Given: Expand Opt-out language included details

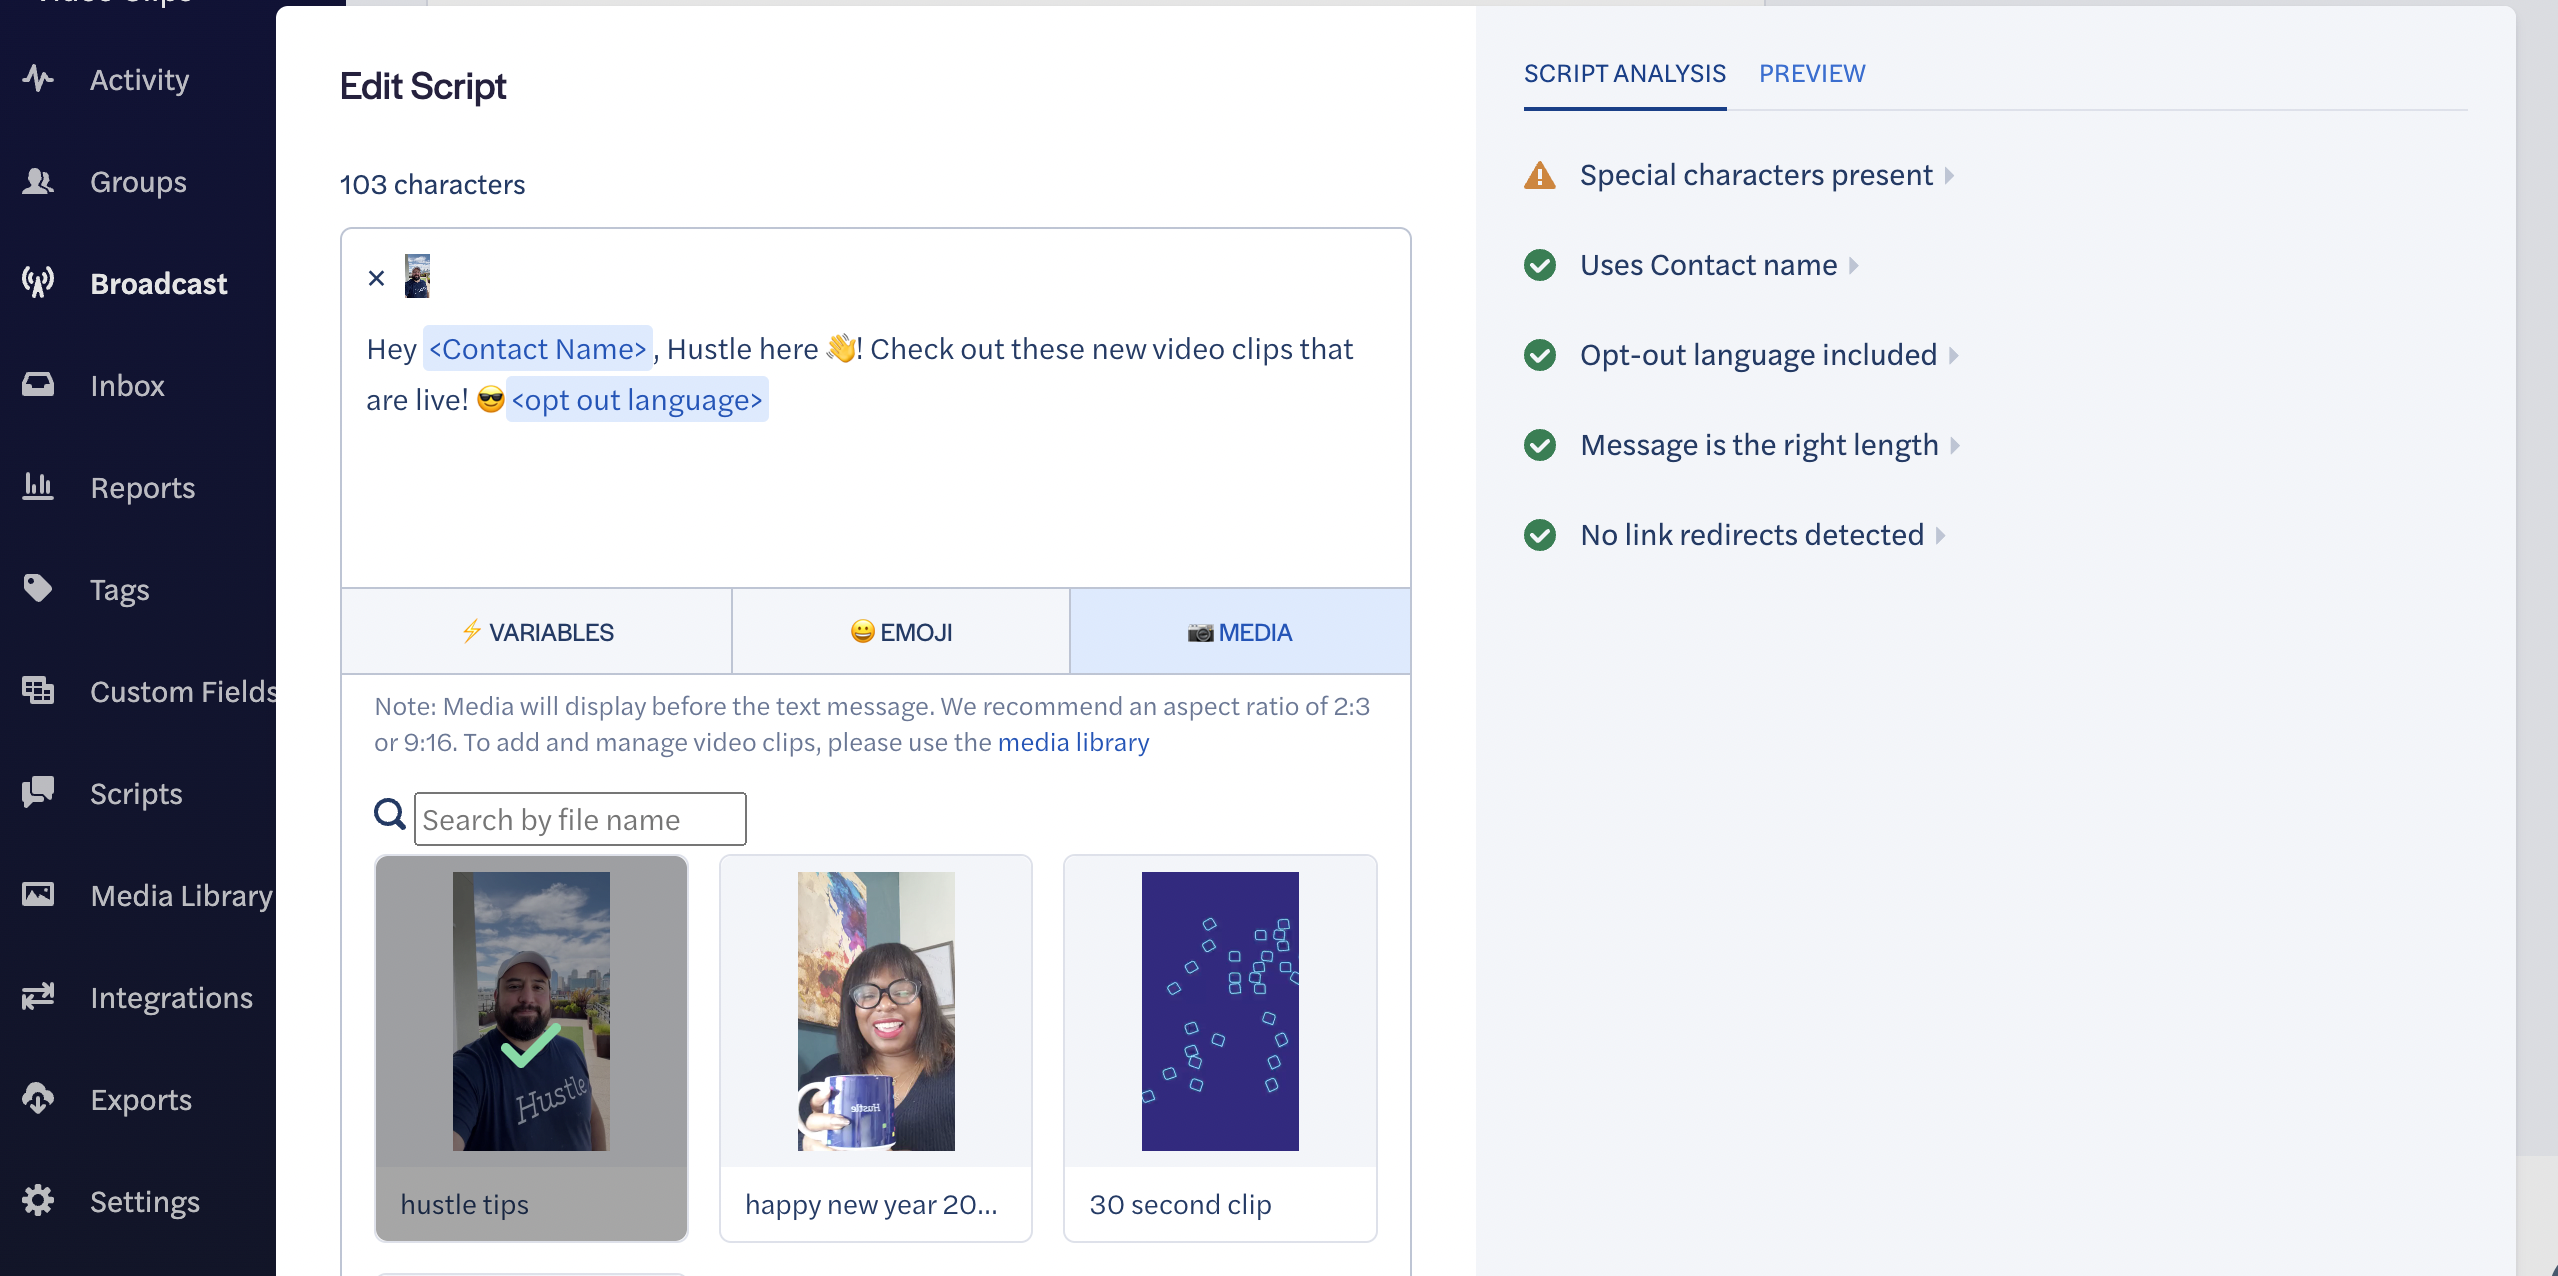Looking at the screenshot, I should [x=1953, y=355].
